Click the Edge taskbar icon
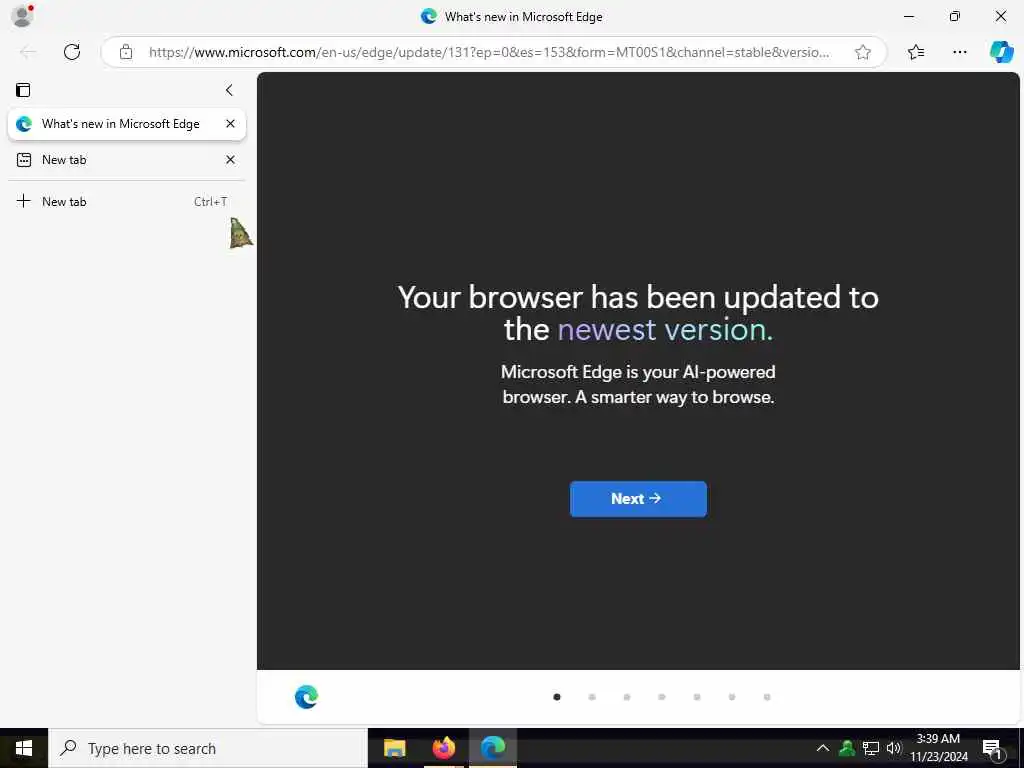This screenshot has width=1024, height=768. click(x=493, y=748)
